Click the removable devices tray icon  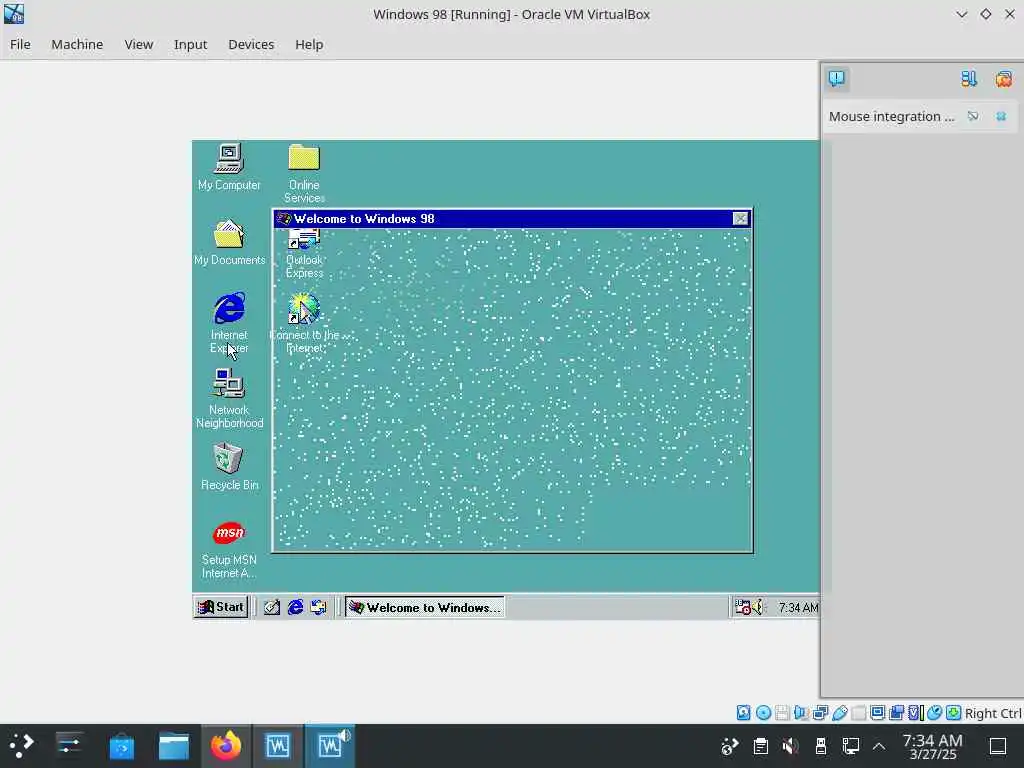tap(821, 746)
